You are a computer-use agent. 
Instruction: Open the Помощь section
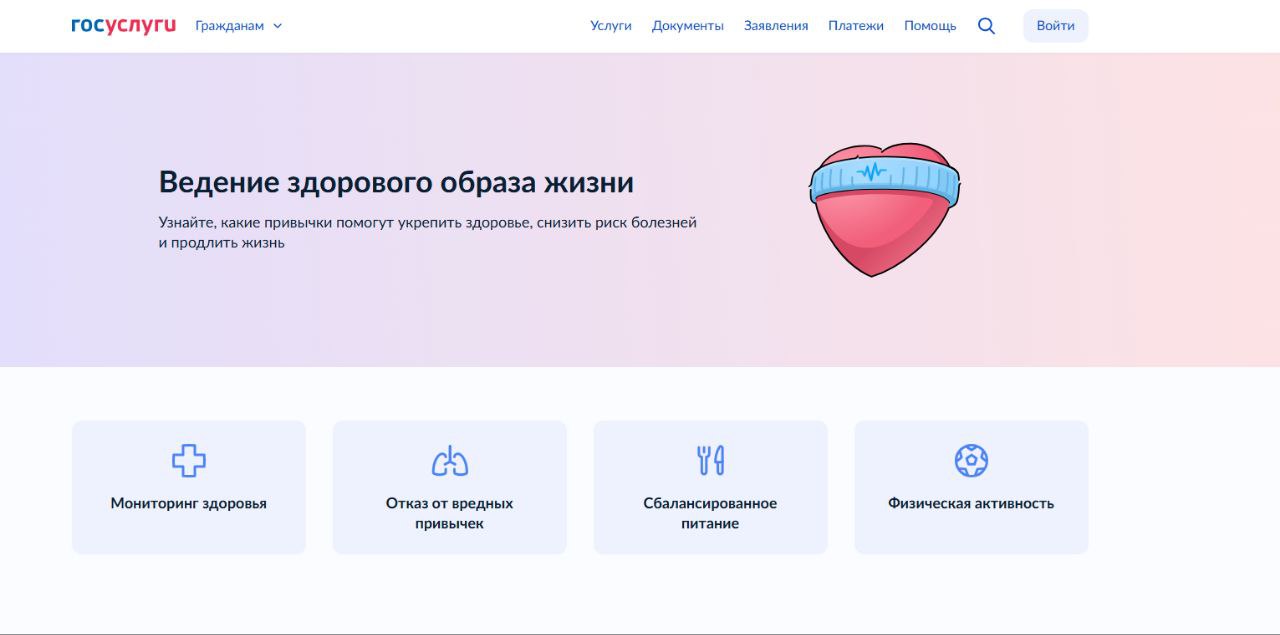click(x=930, y=26)
